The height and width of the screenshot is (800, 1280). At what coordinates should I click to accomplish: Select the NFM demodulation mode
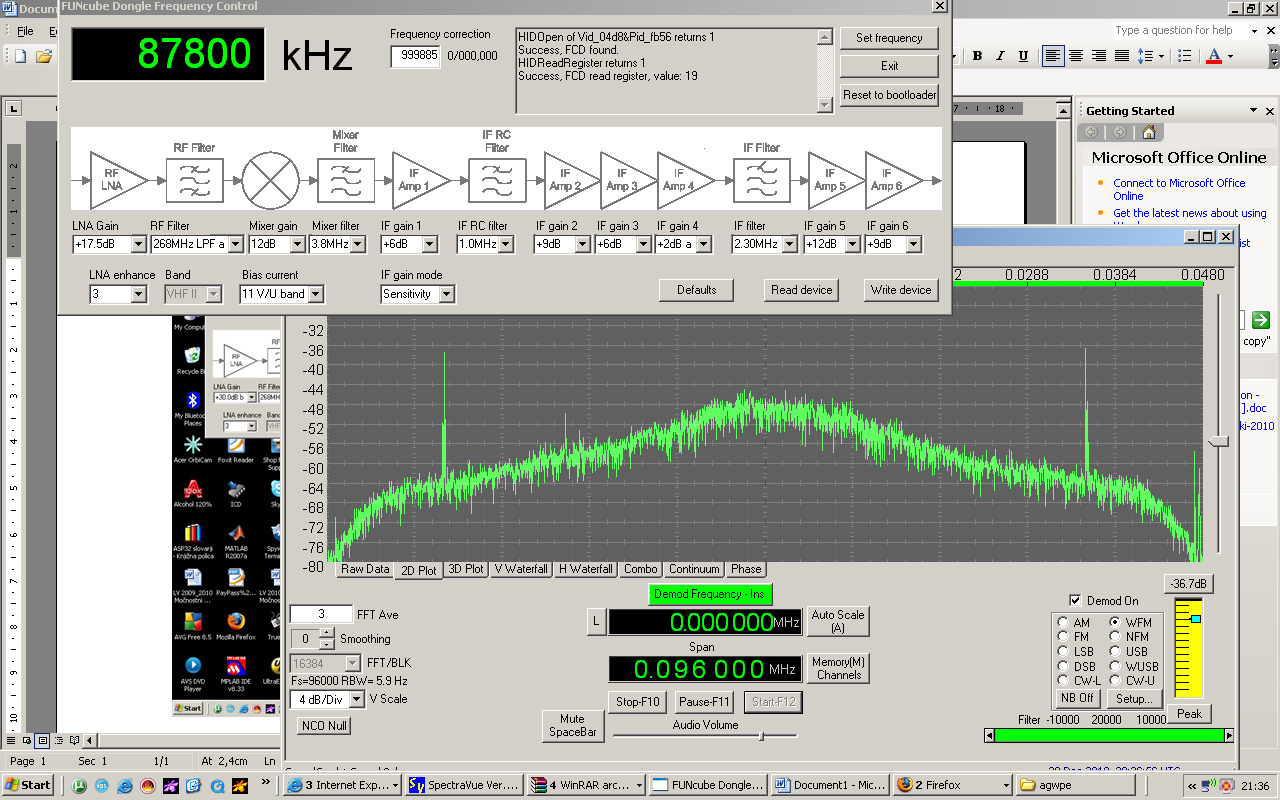click(1115, 637)
